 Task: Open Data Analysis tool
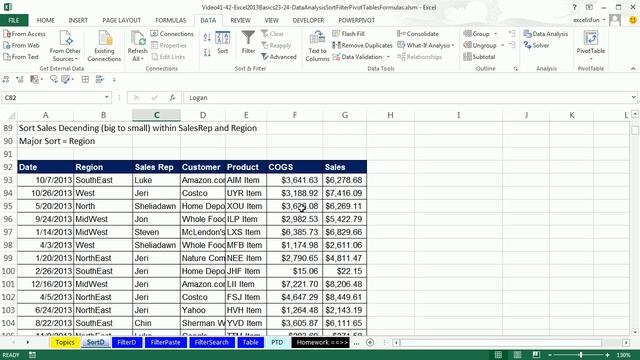click(546, 34)
